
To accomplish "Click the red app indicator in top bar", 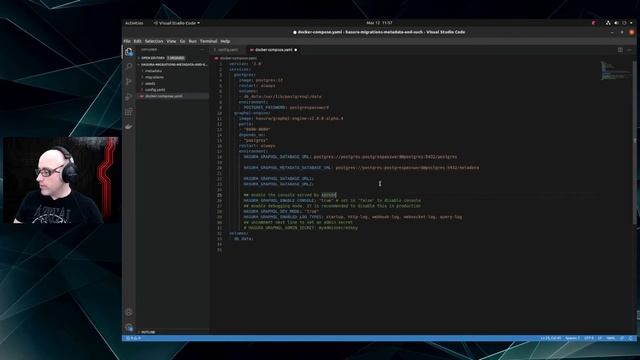I will pos(594,23).
